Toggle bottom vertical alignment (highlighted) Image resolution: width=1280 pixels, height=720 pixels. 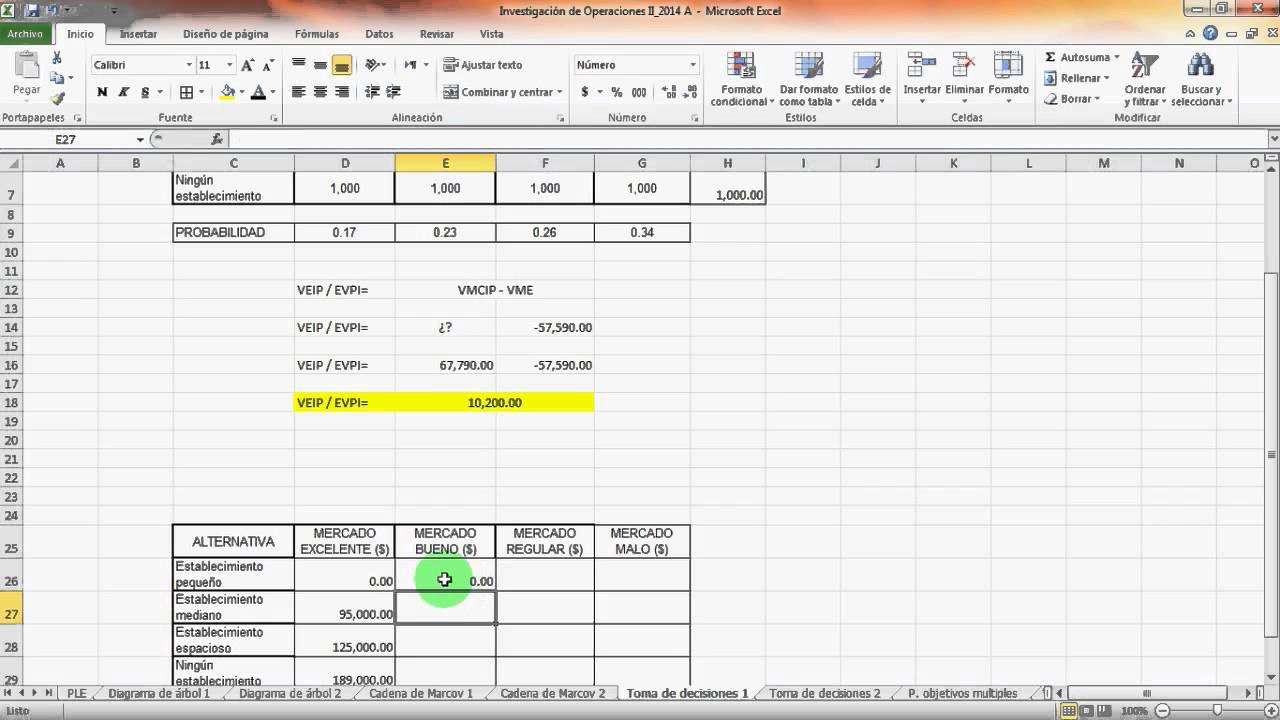[342, 65]
